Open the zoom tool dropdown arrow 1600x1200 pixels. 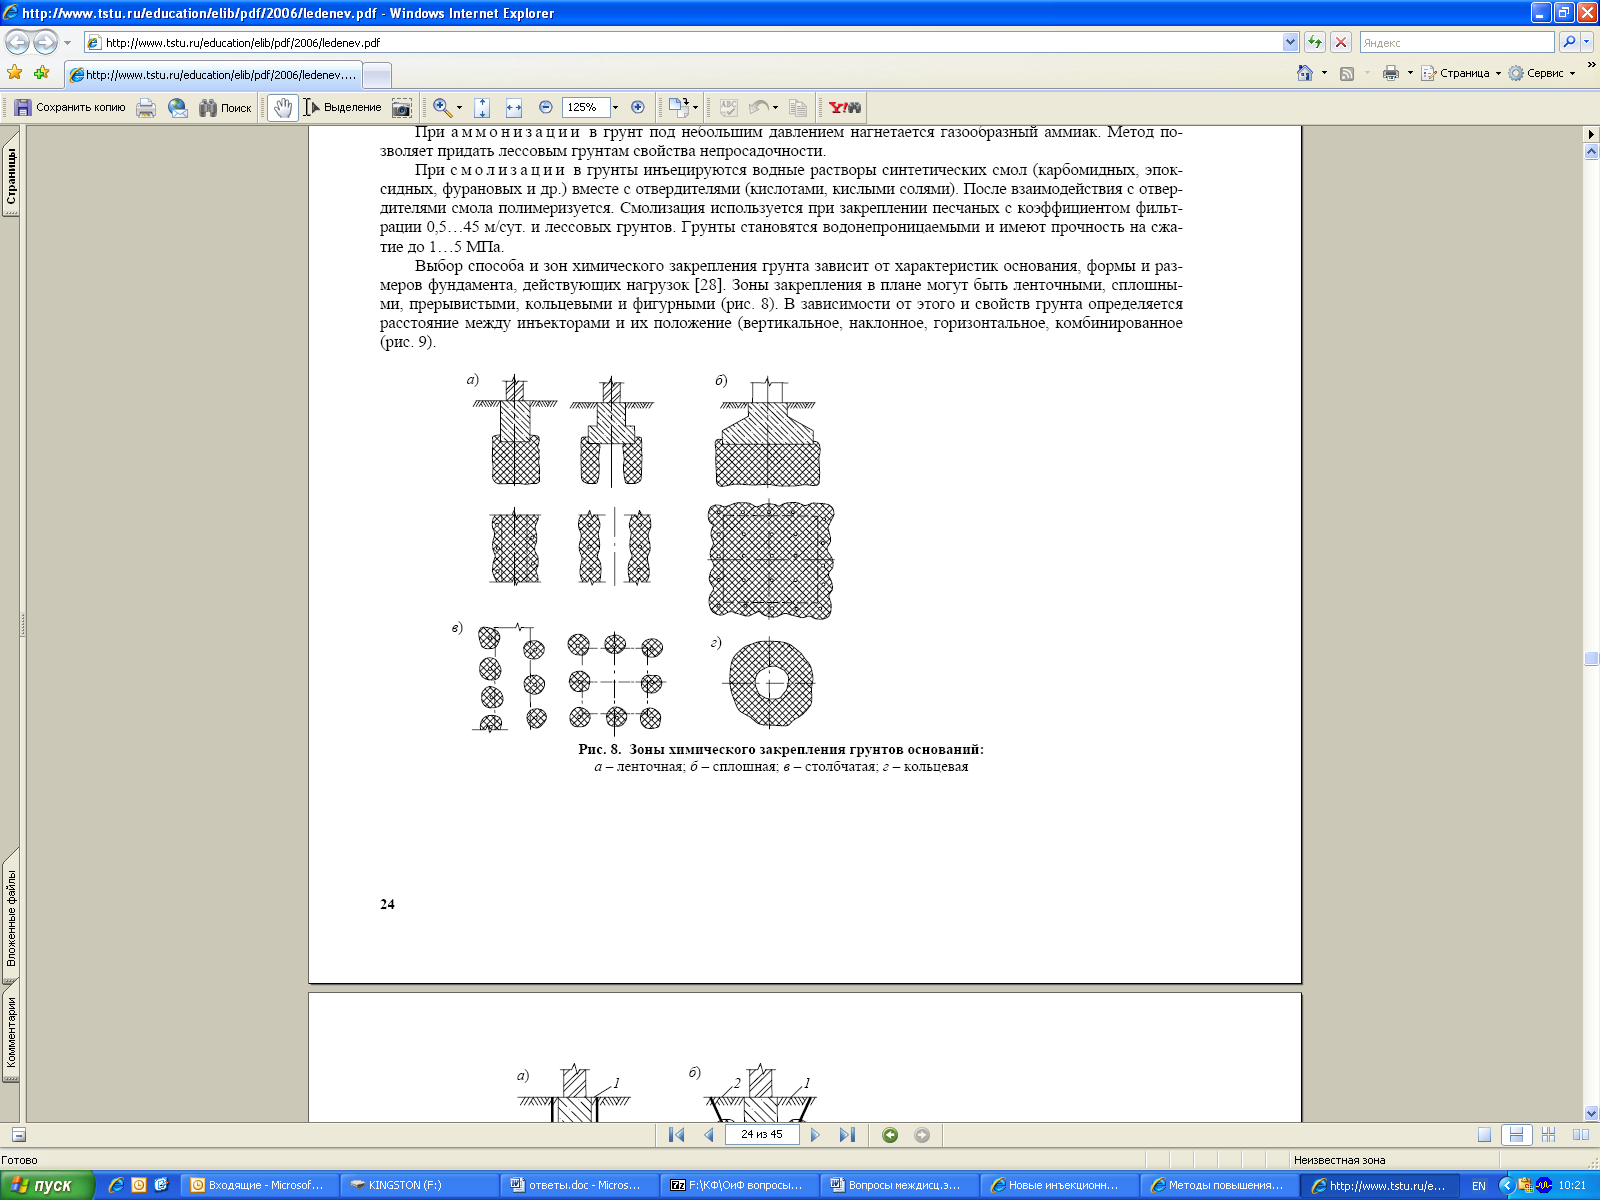[460, 107]
